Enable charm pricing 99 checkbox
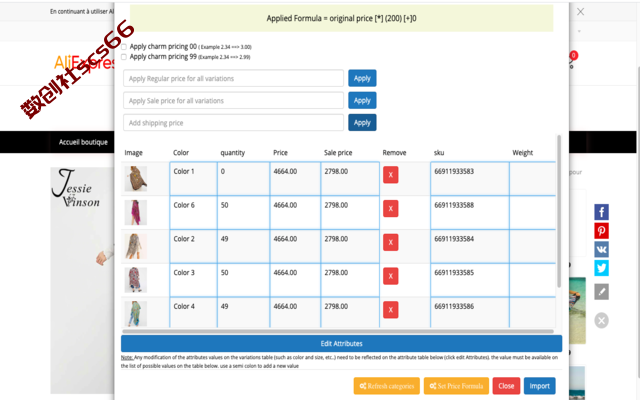640x400 pixels. [124, 57]
